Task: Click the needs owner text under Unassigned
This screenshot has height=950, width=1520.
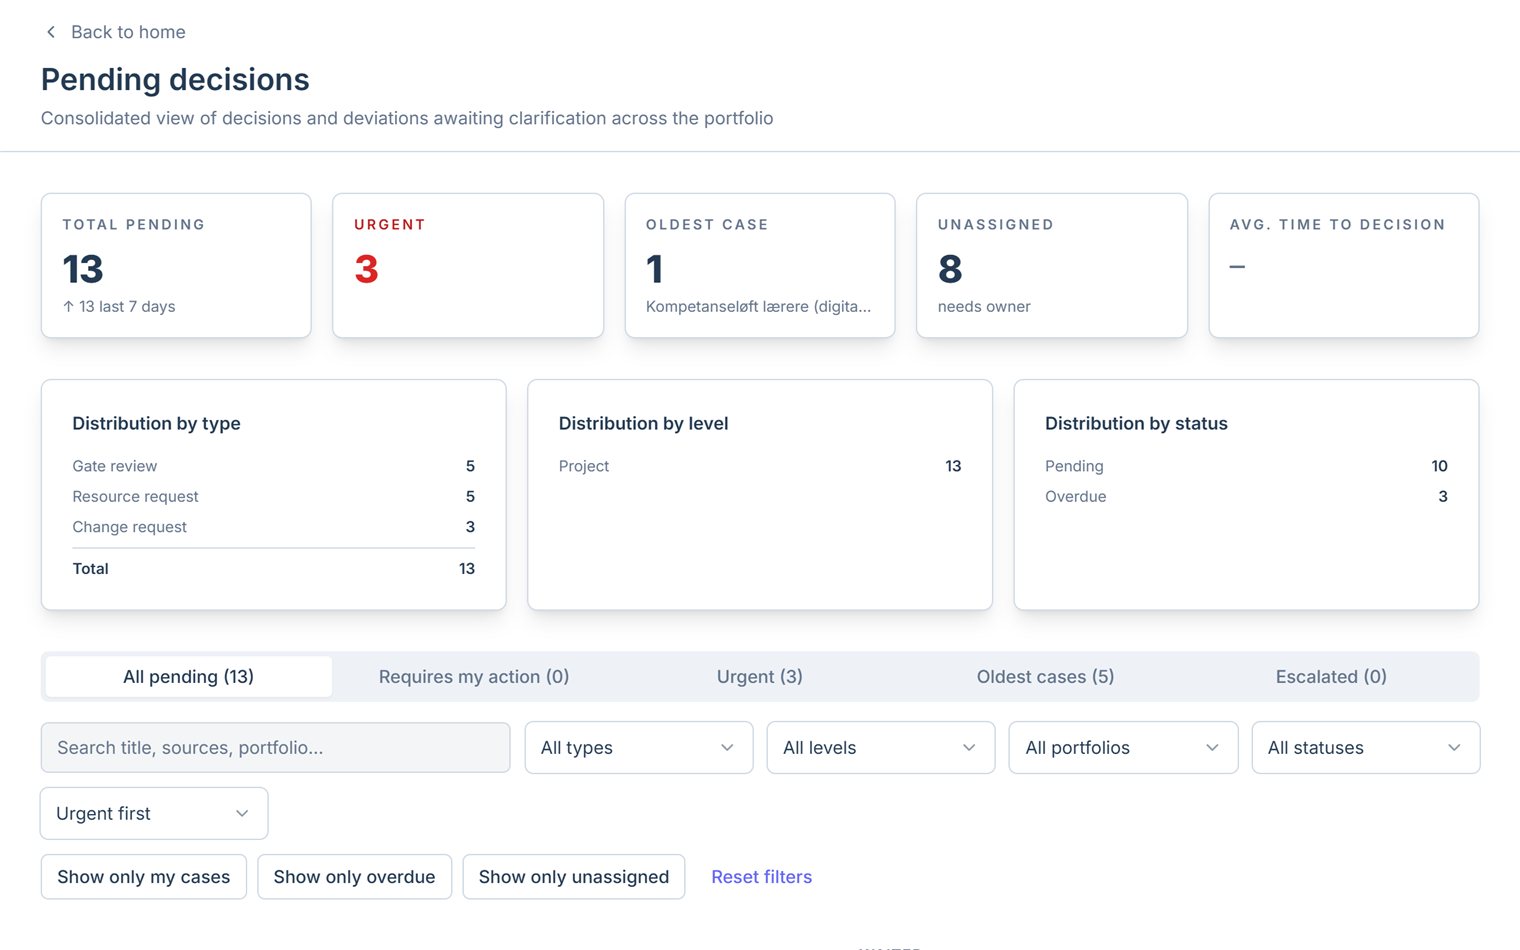Action: pyautogui.click(x=984, y=307)
